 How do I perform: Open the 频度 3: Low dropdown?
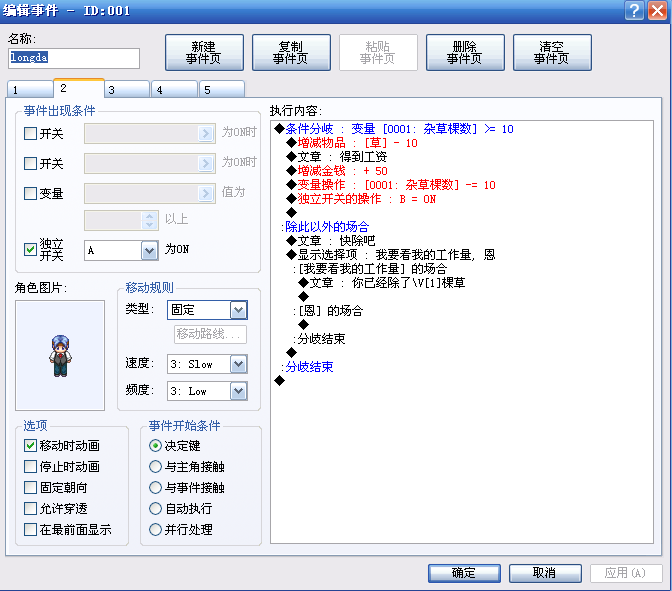pos(239,391)
